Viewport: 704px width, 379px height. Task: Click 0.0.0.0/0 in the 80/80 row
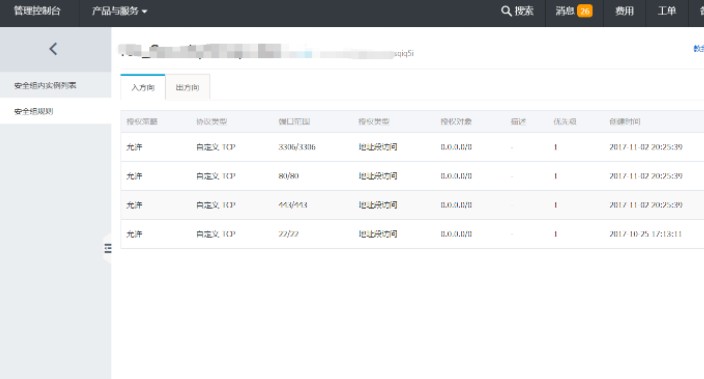(456, 176)
